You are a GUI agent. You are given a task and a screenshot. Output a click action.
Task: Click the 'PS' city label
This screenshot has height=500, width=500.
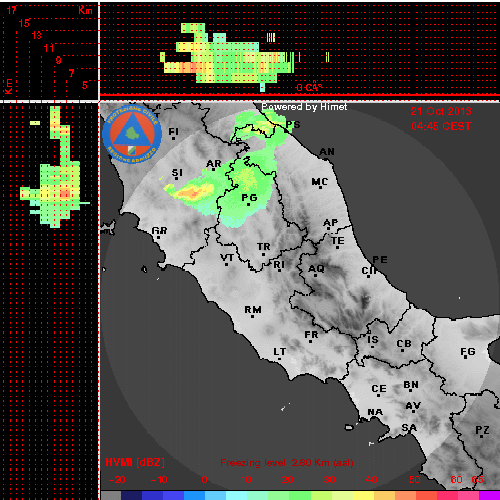pyautogui.click(x=293, y=124)
